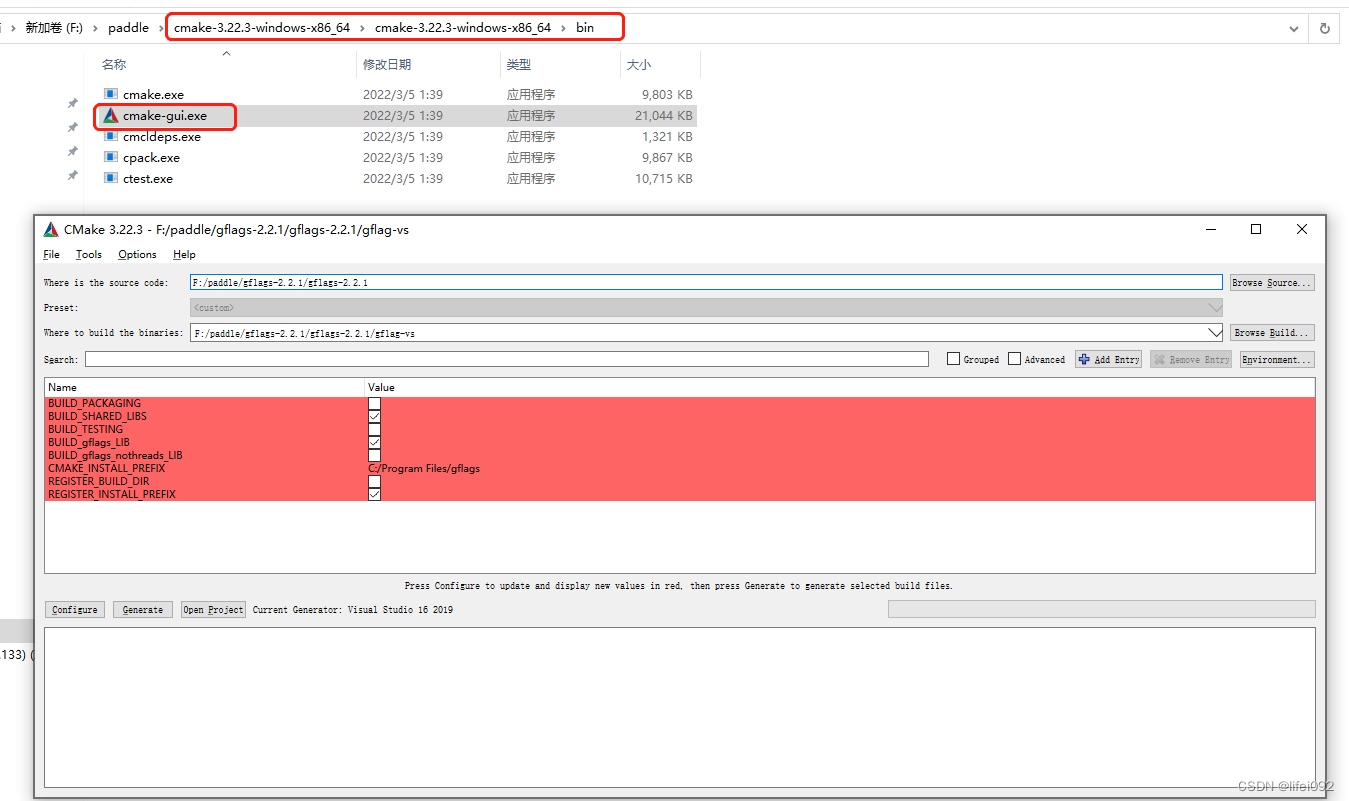Click the first cmake-3.22.3-windows-x86_64 address bar segment
Viewport: 1349px width, 801px height.
point(262,28)
